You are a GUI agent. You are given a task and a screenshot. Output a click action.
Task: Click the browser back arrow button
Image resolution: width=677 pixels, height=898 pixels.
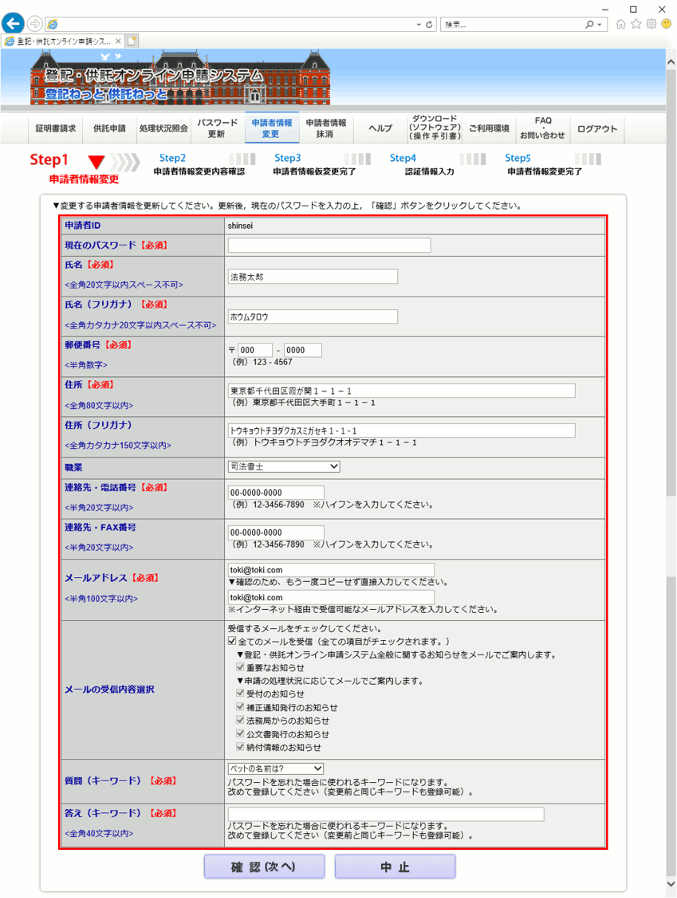click(13, 23)
